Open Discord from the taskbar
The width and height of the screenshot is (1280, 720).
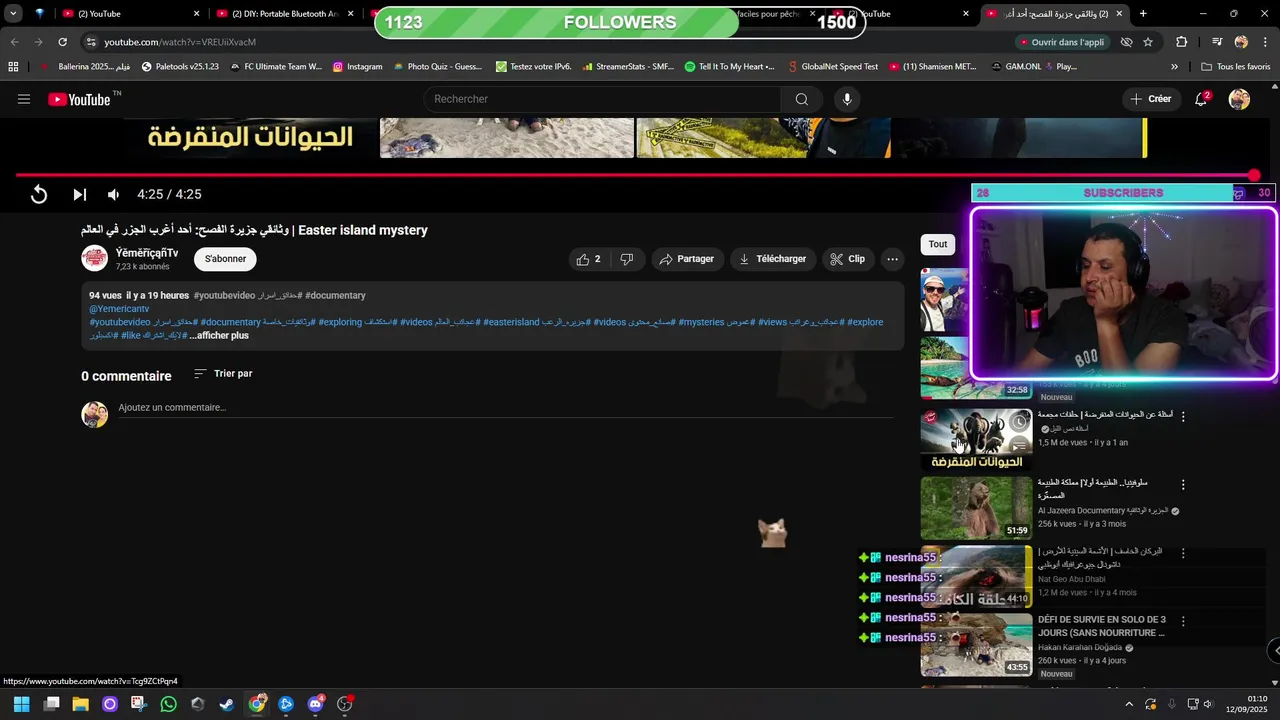315,704
